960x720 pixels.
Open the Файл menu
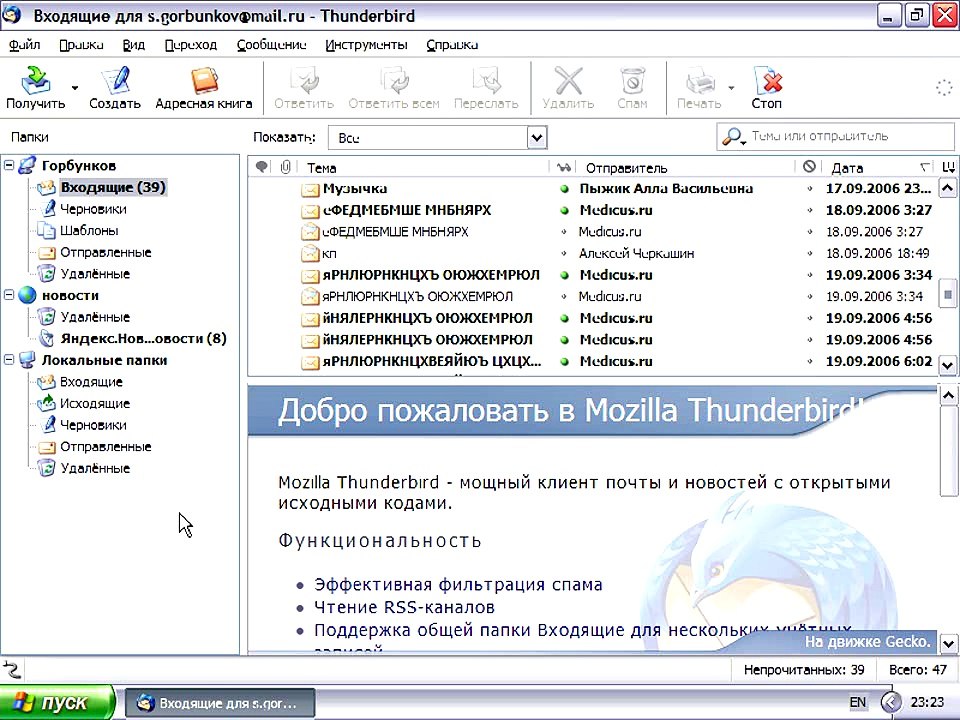click(x=24, y=45)
